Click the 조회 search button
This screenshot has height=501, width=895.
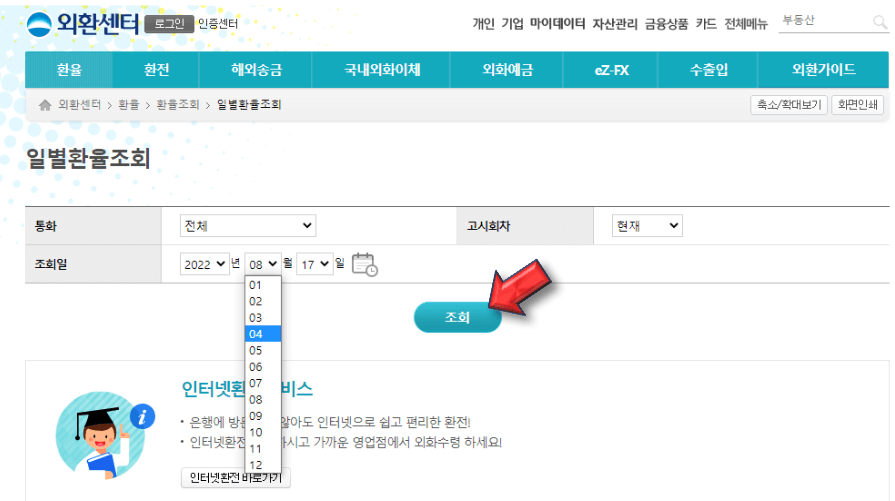coord(457,317)
